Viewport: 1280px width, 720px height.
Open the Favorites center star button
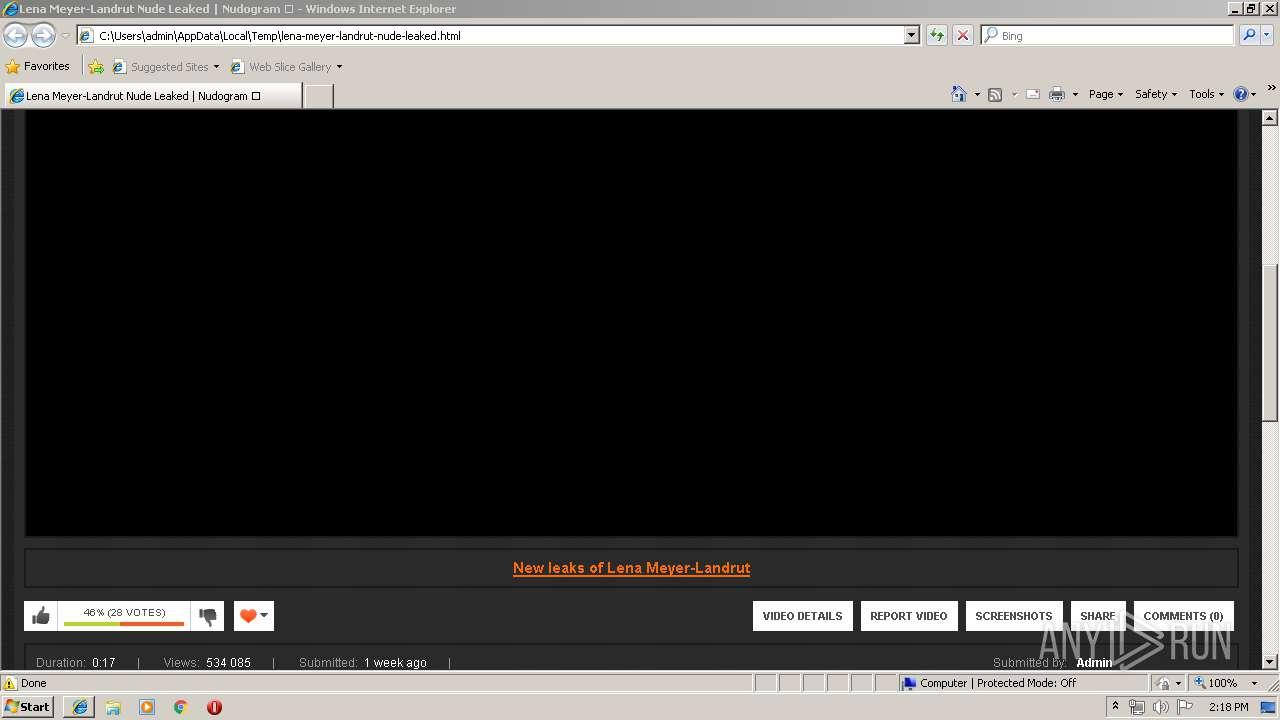pos(38,66)
